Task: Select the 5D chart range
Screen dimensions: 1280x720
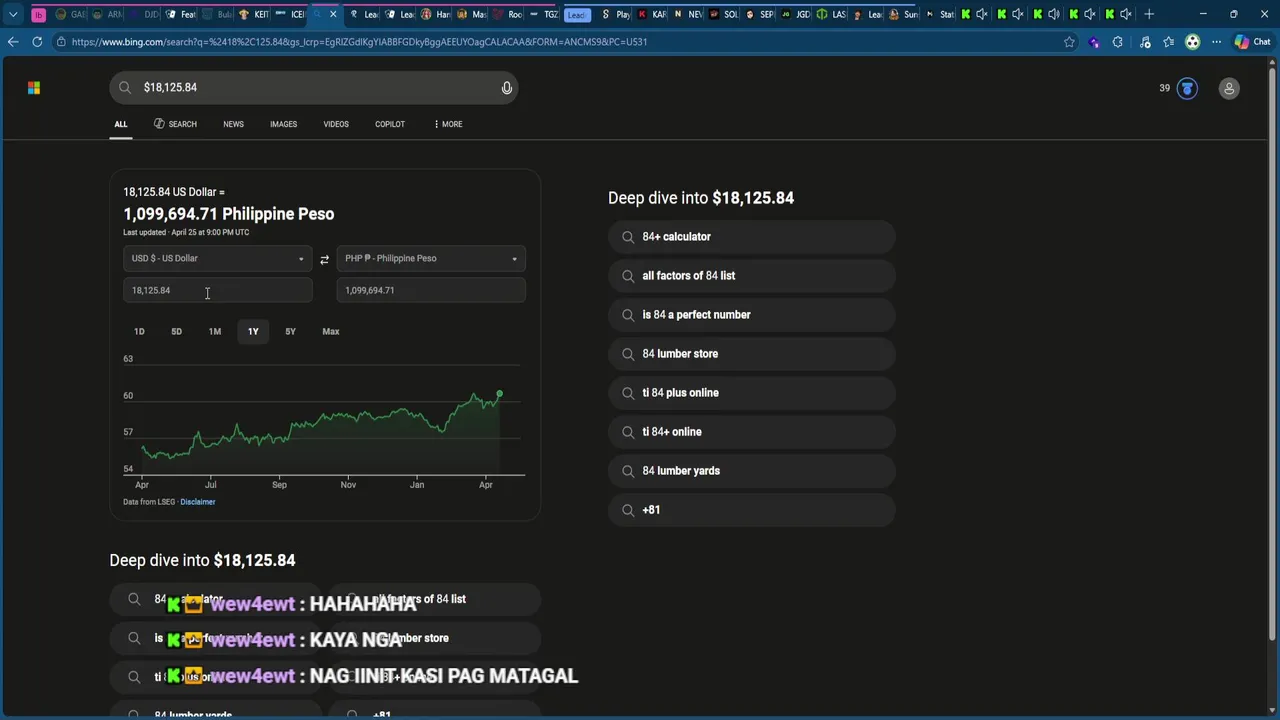Action: pos(176,331)
